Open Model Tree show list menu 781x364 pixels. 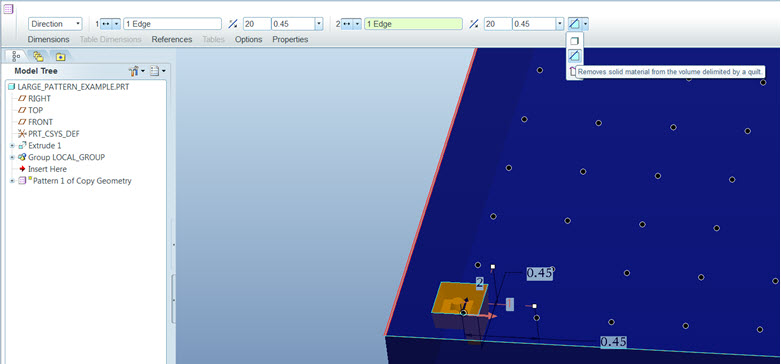click(157, 72)
